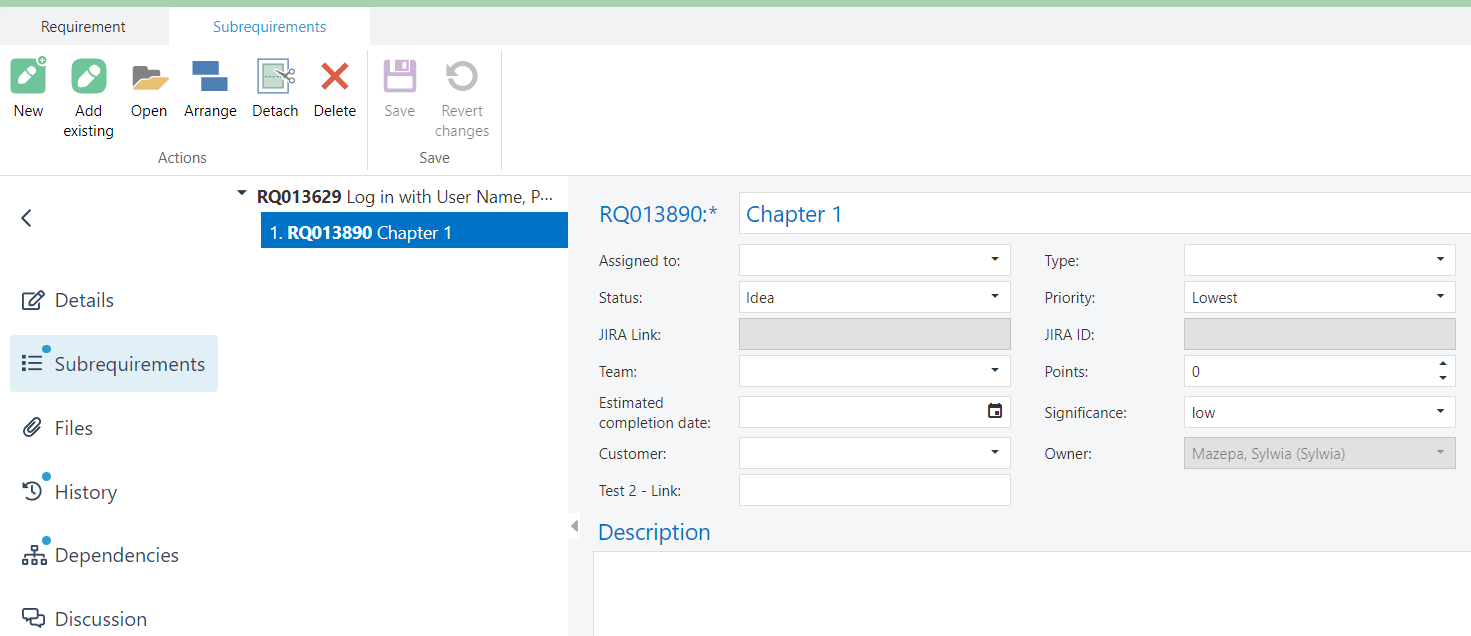Open the calendar picker for completion date
Viewport: 1471px width, 636px height.
tap(994, 411)
